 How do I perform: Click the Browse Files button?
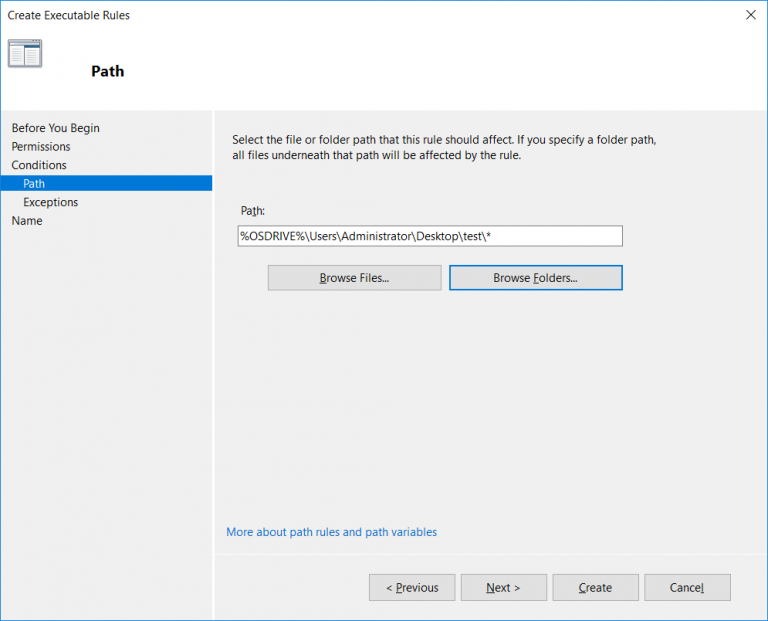[354, 278]
